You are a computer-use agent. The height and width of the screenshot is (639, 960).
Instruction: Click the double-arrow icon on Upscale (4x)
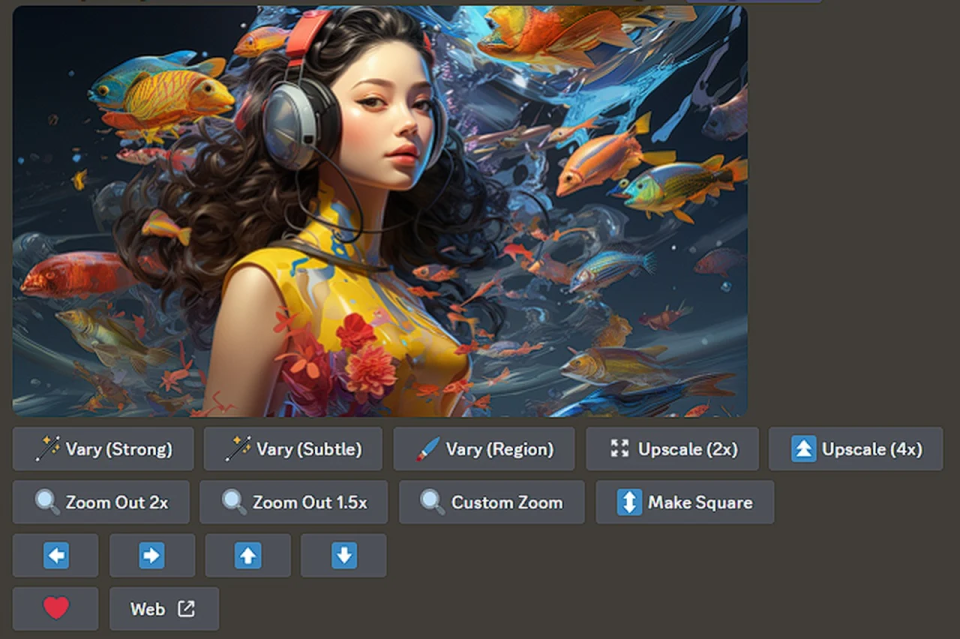click(803, 449)
